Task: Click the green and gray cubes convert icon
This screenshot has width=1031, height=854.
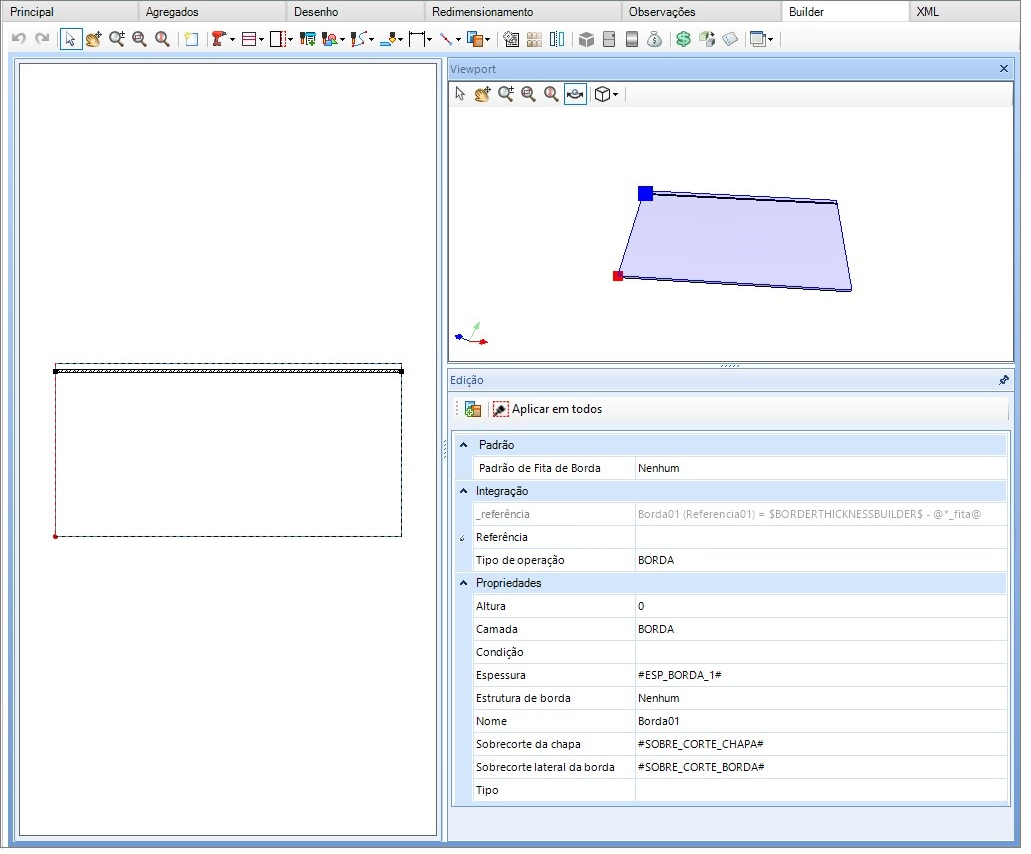Action: click(707, 39)
